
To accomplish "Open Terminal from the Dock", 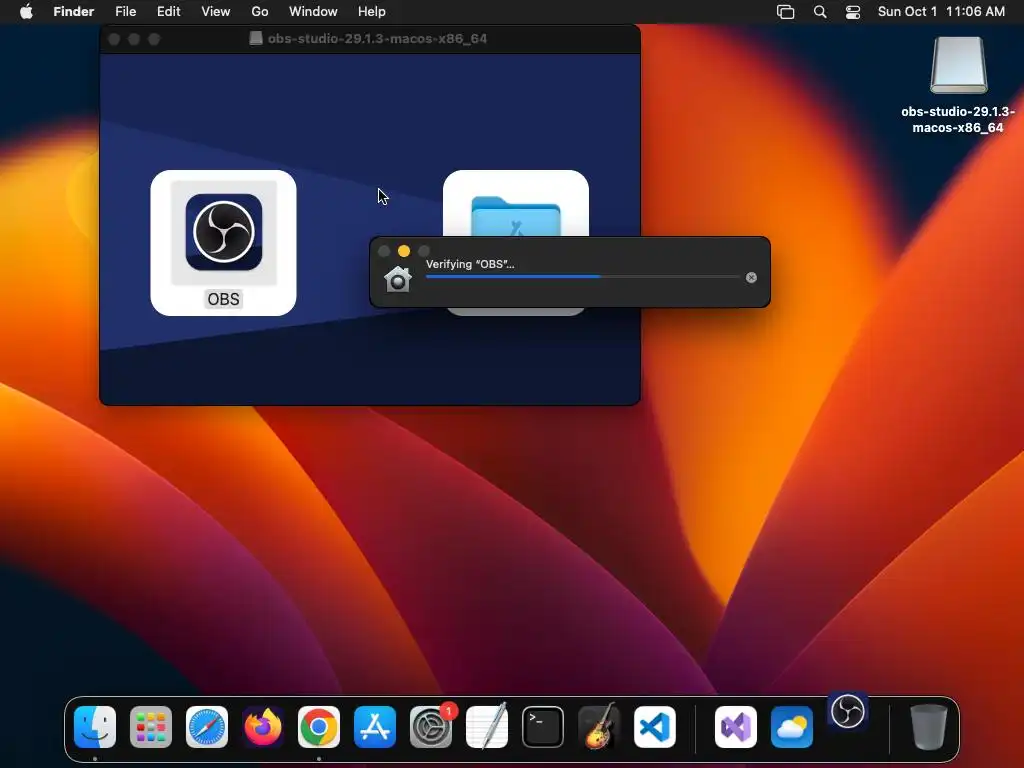I will point(543,727).
